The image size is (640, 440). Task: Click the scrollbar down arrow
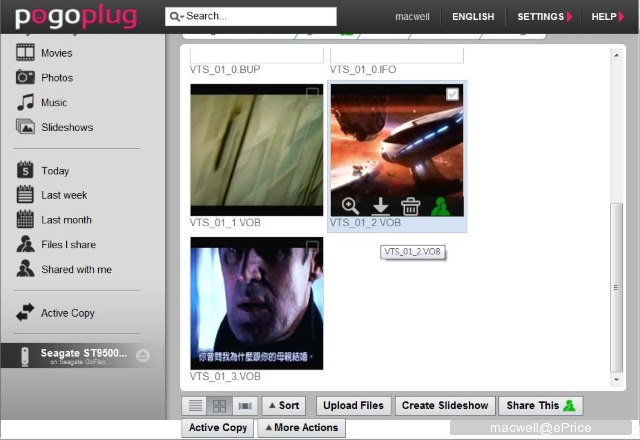pos(616,380)
